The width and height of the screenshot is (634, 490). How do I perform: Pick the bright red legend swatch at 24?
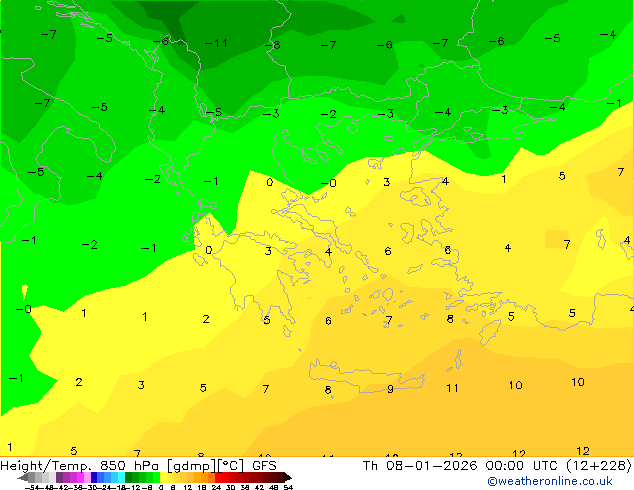pos(218,477)
